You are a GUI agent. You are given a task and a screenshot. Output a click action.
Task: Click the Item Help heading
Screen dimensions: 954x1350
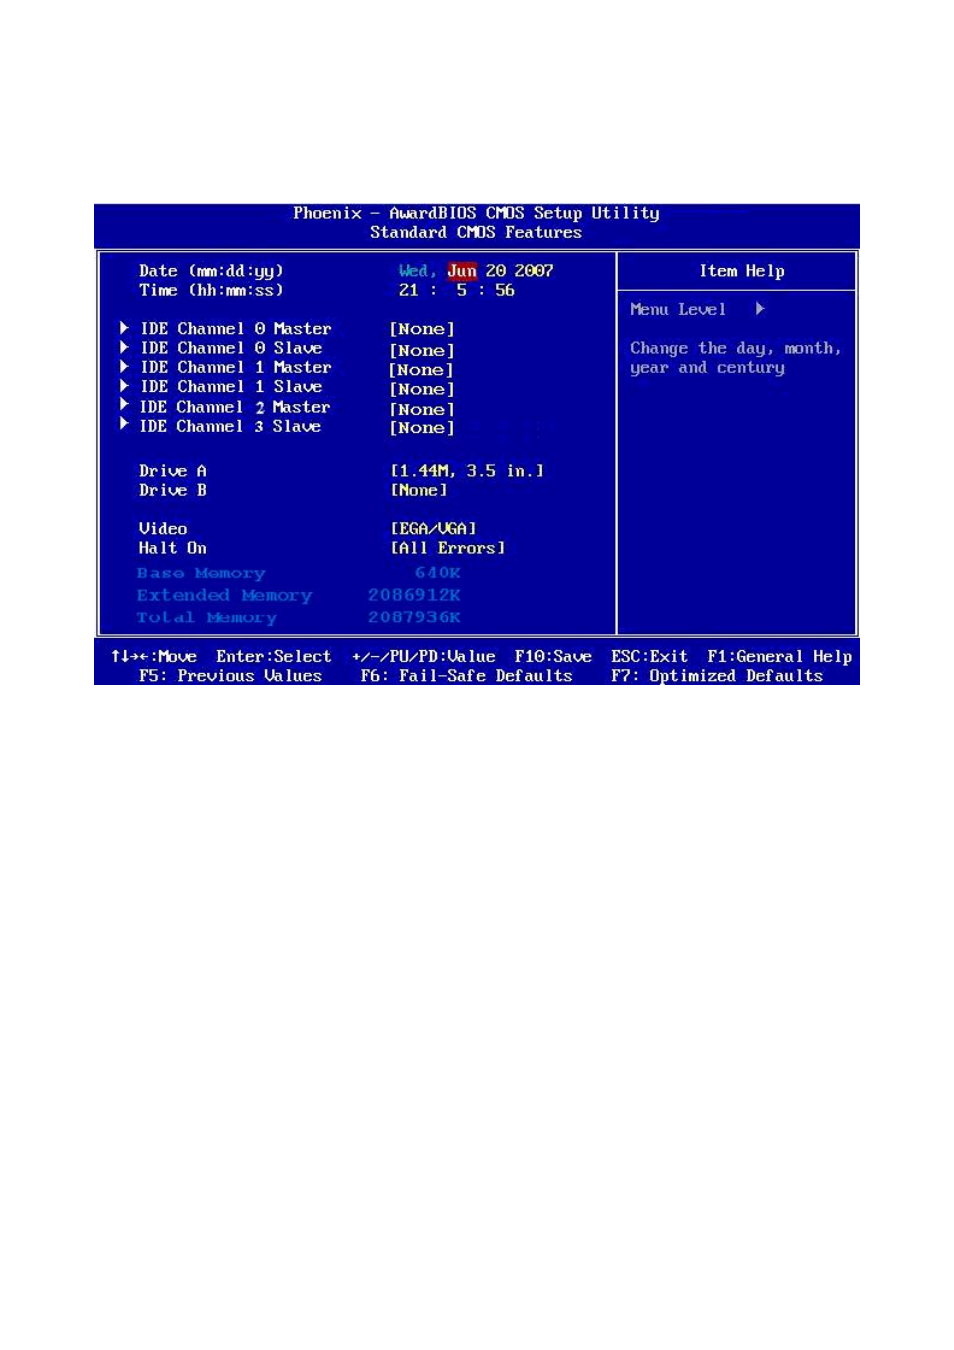point(742,271)
